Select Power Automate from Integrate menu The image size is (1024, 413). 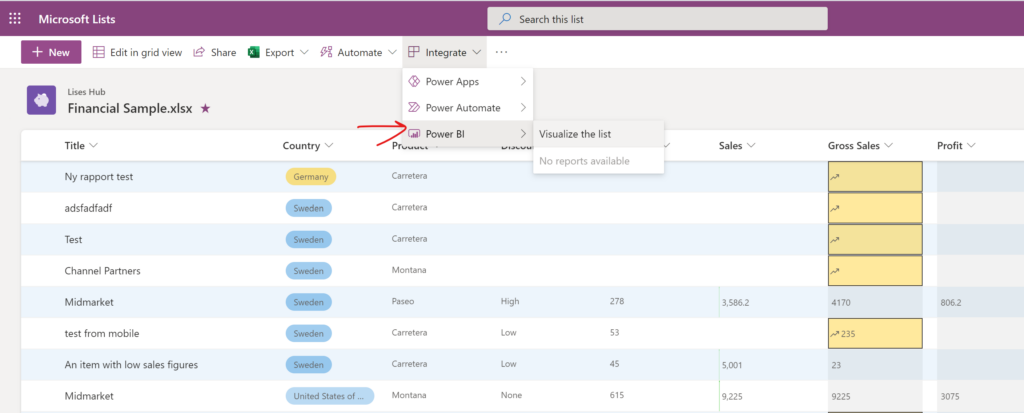[462, 108]
